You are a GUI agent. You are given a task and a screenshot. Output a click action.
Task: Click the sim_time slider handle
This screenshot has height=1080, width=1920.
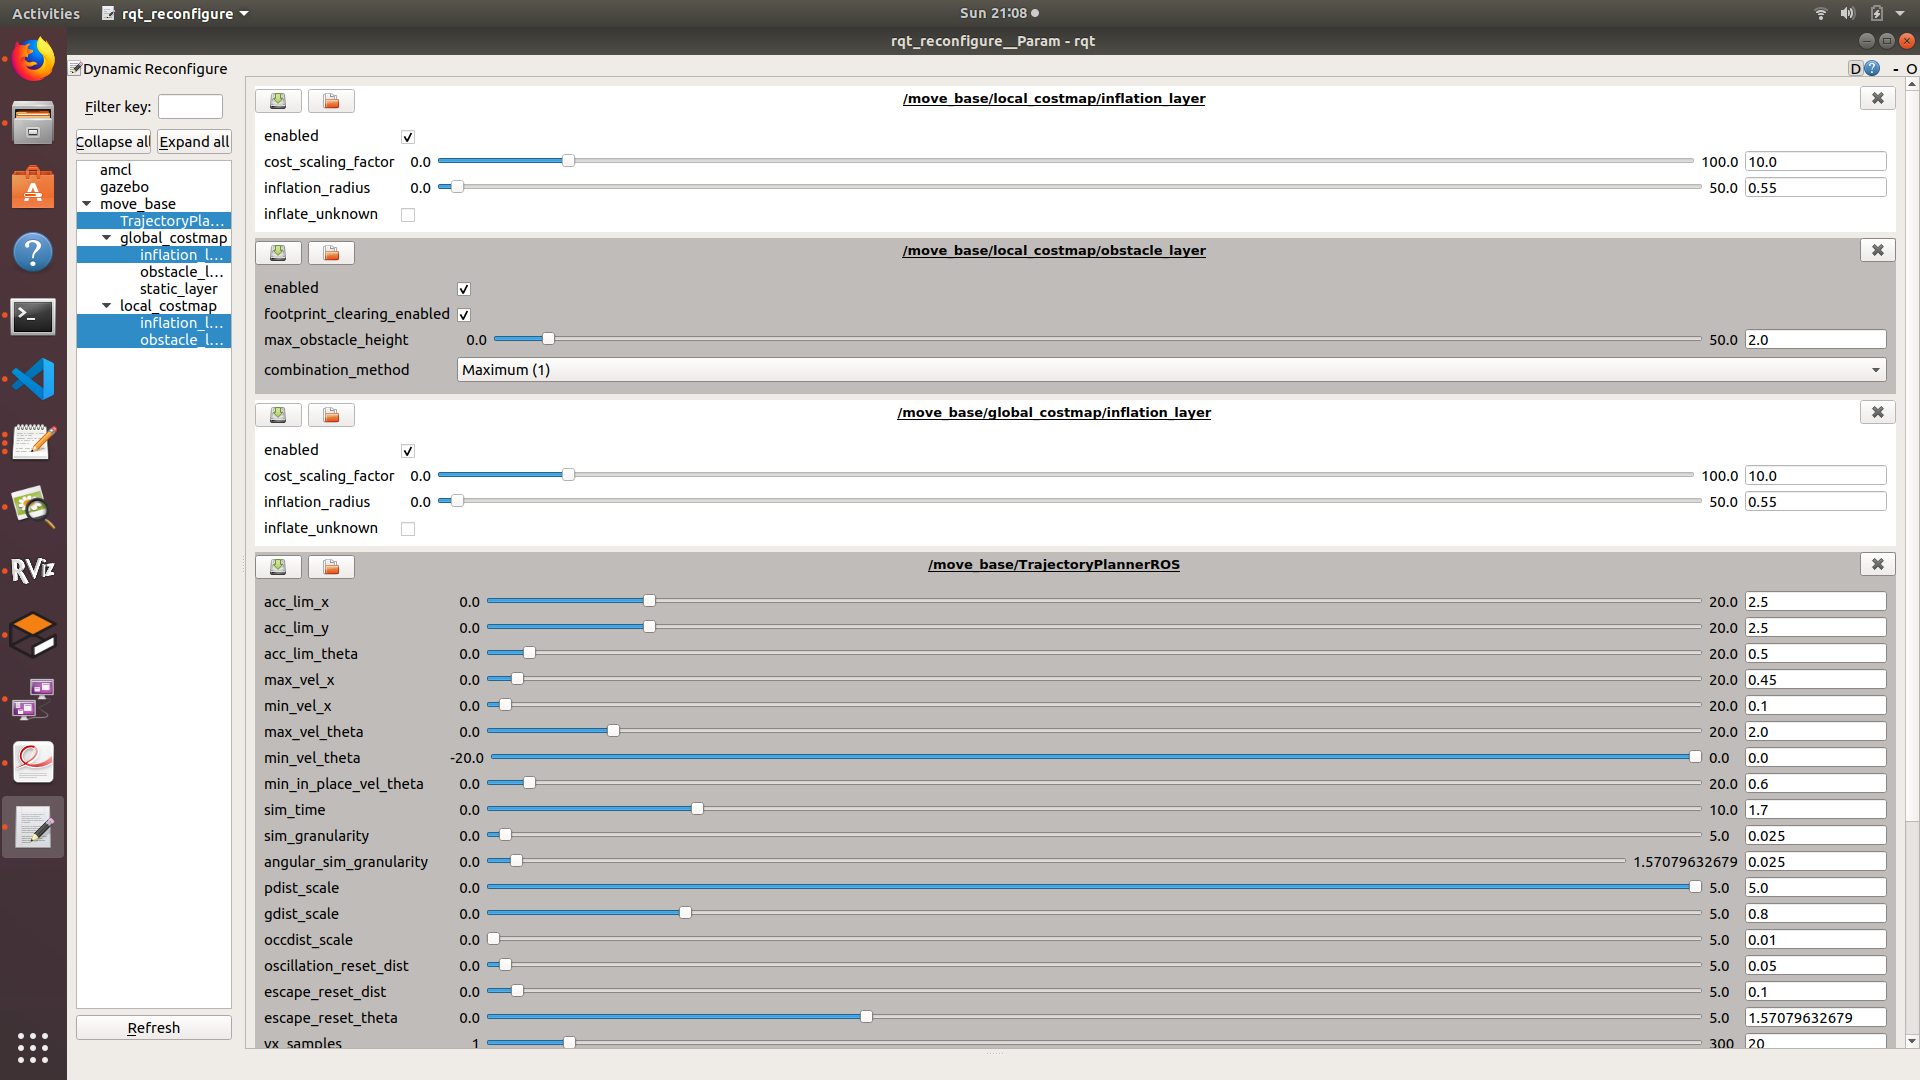(x=697, y=809)
